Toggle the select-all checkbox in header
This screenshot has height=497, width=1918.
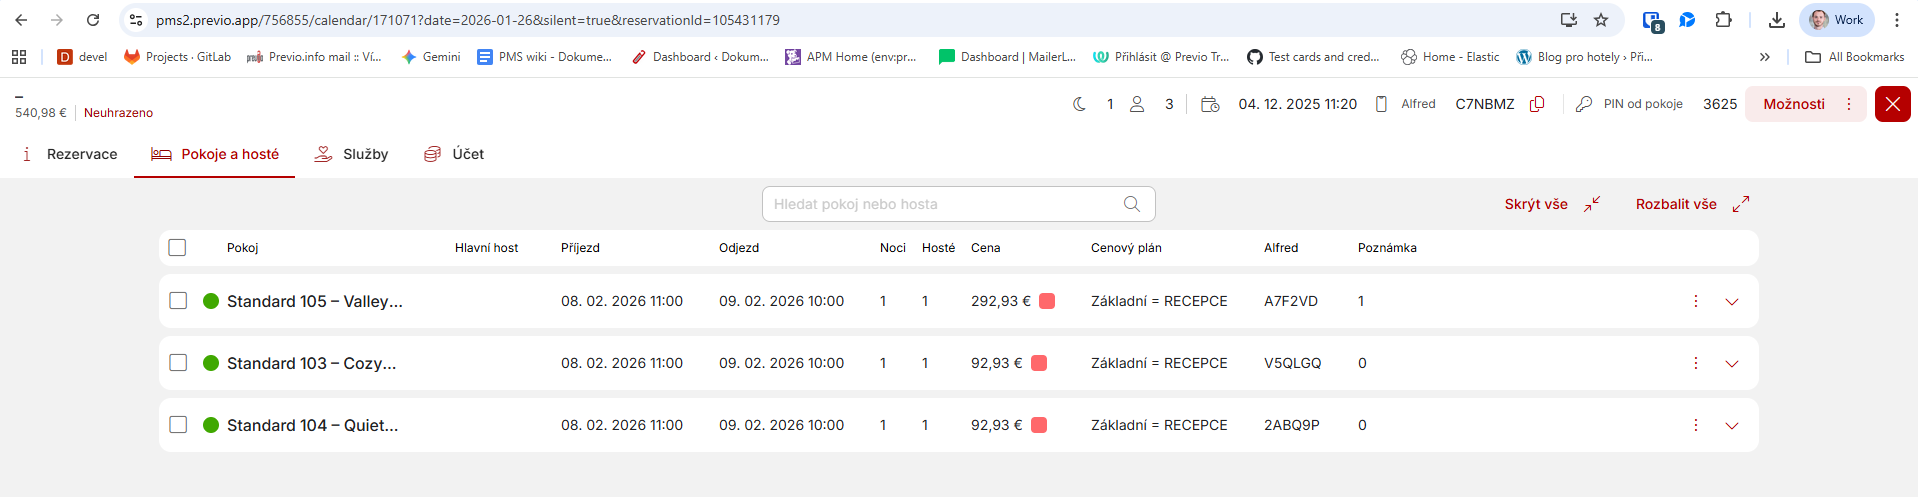coord(177,248)
